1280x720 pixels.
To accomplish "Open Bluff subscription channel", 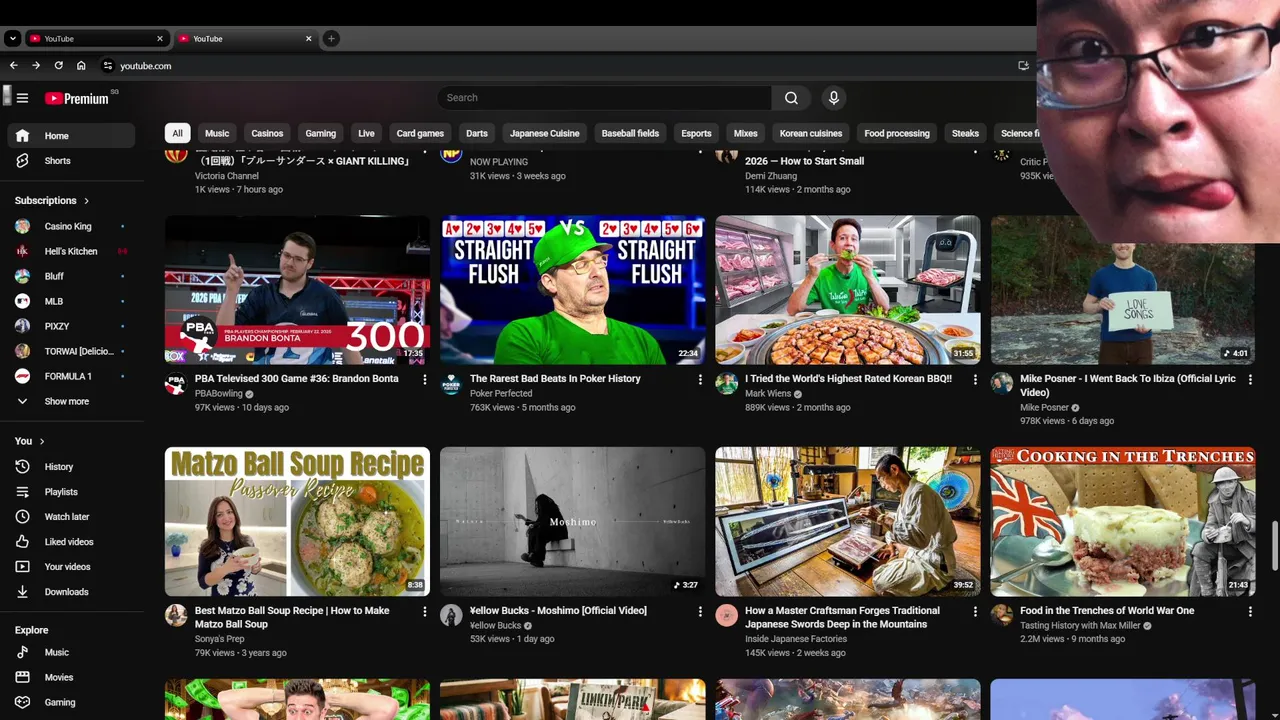I will click(71, 276).
